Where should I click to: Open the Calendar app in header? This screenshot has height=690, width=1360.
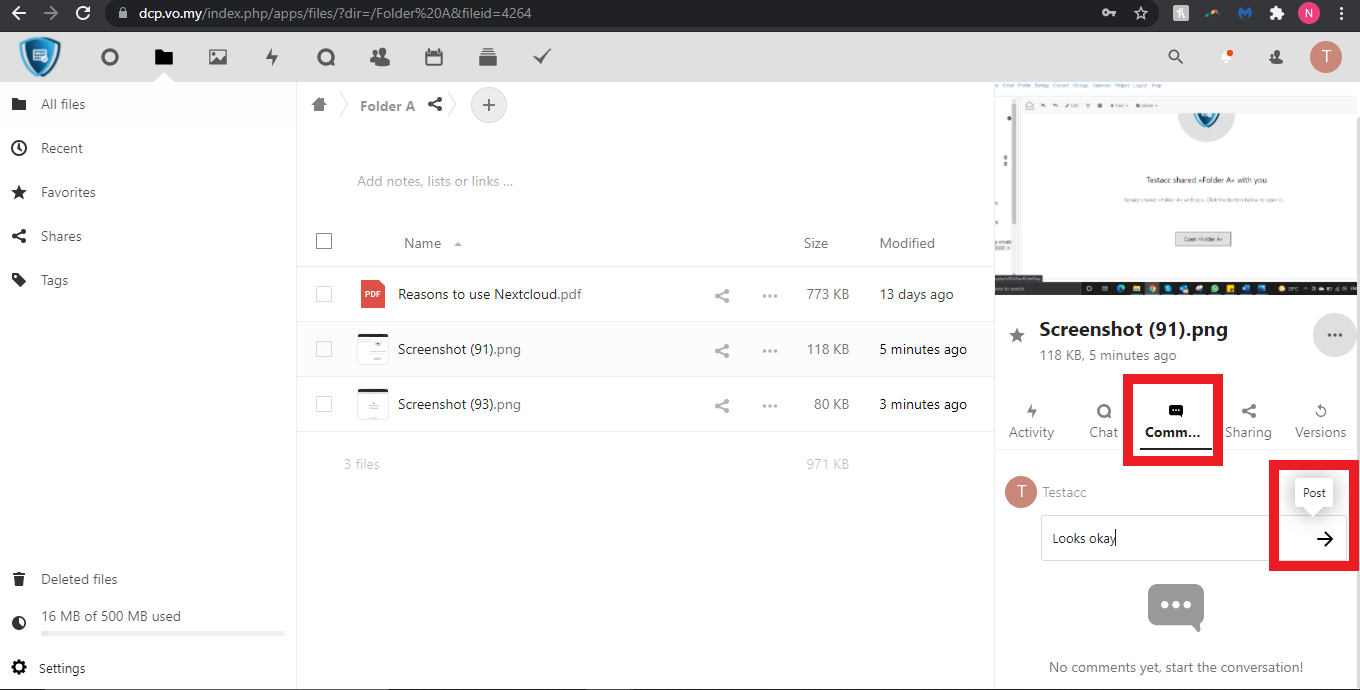[x=434, y=58]
